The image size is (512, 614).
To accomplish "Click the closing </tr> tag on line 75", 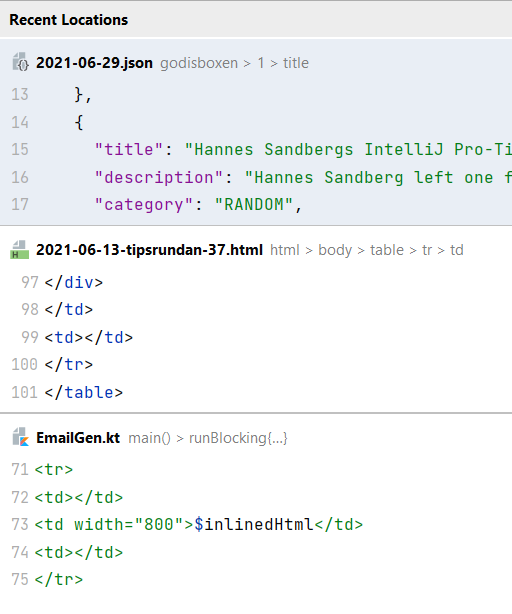I will pyautogui.click(x=59, y=580).
